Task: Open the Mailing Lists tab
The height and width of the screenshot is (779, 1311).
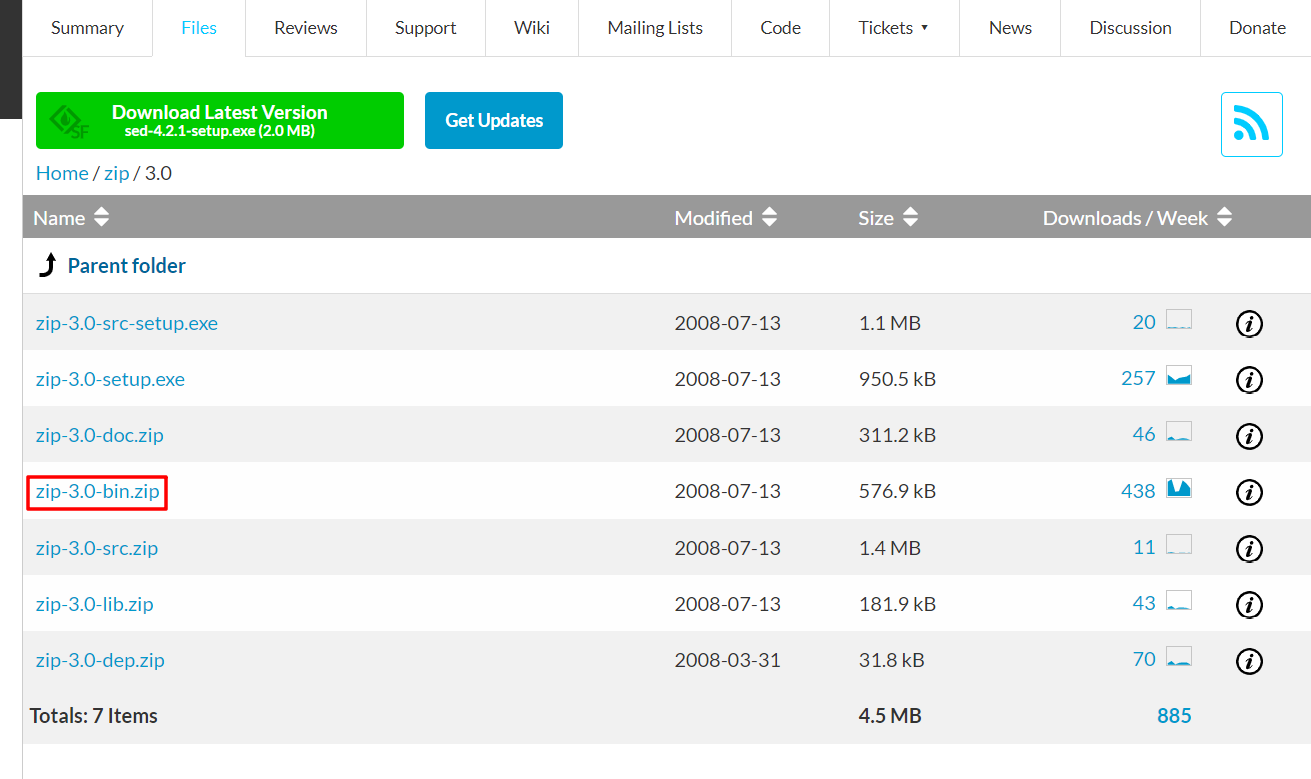Action: tap(655, 28)
